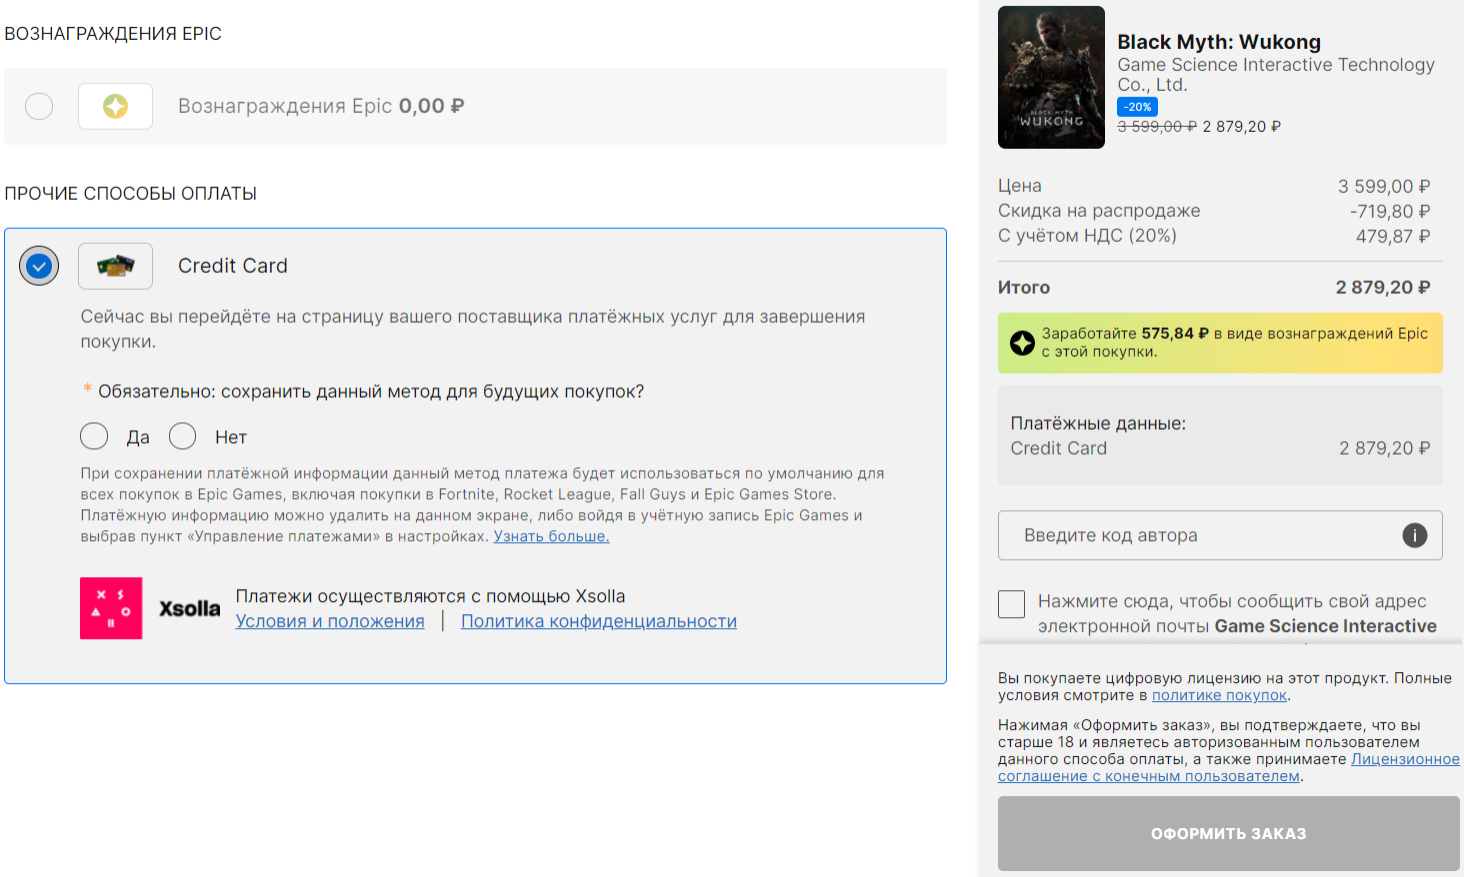Click the "Введите код автора" input field
Image resolution: width=1464 pixels, height=877 pixels.
1200,535
